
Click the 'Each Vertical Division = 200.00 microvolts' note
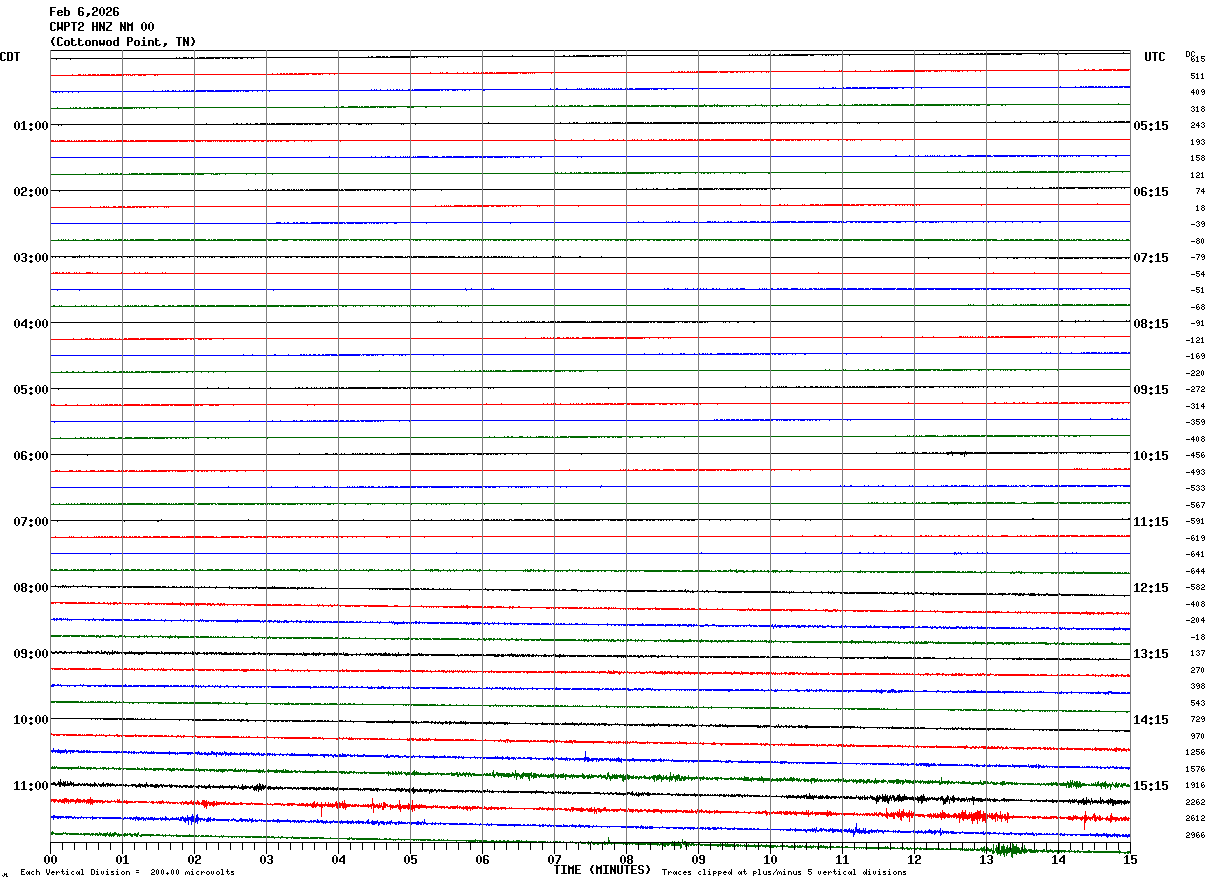127,873
